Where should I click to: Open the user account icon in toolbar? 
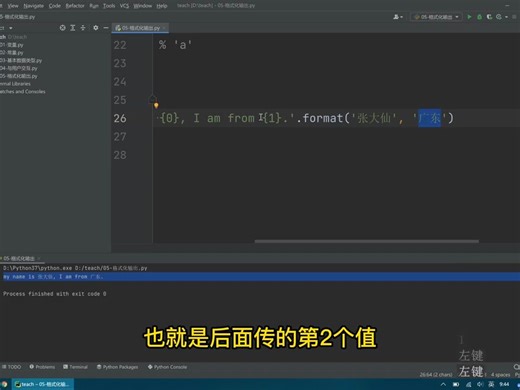point(397,17)
